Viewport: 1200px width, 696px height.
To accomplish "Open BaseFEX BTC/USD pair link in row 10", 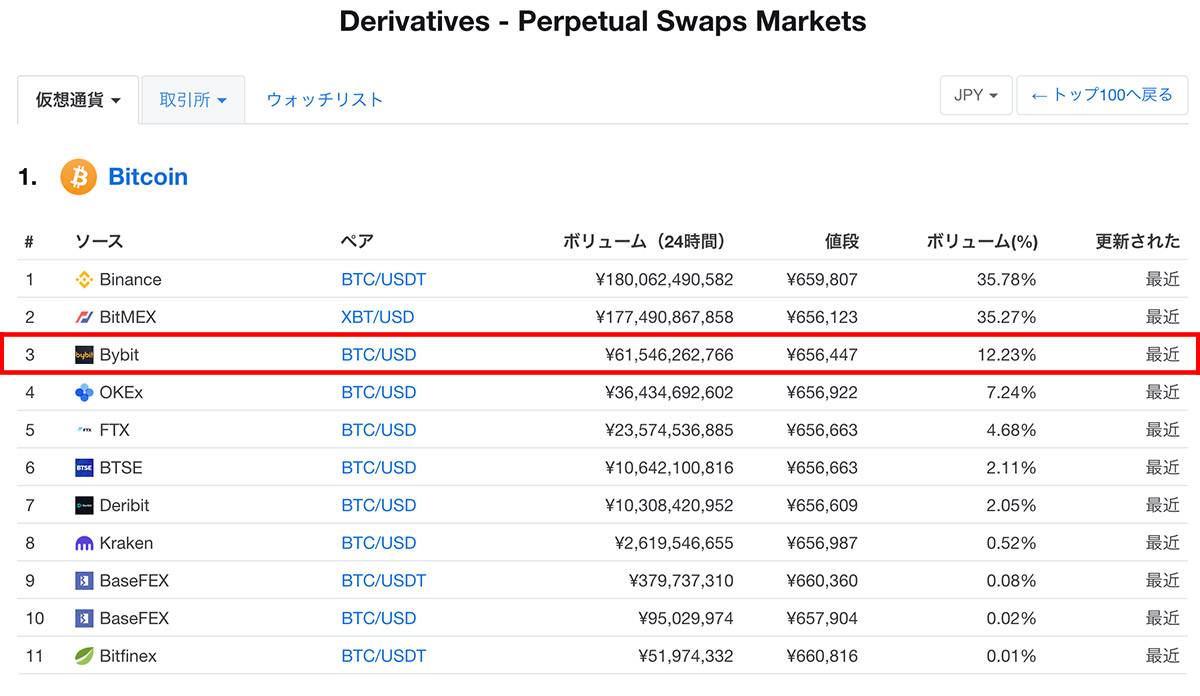I will tap(379, 619).
